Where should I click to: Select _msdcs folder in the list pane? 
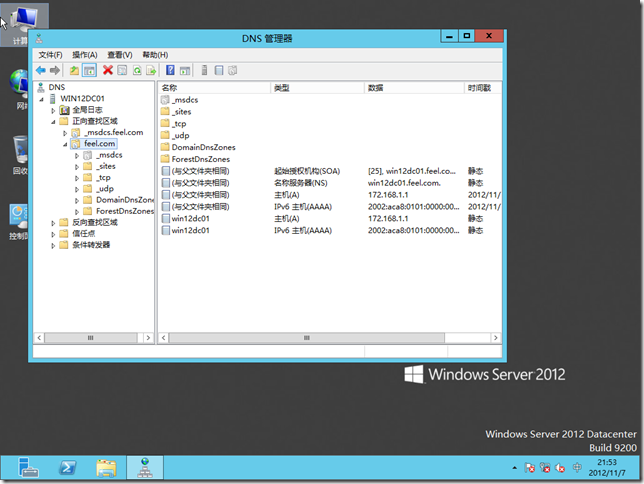pos(185,100)
